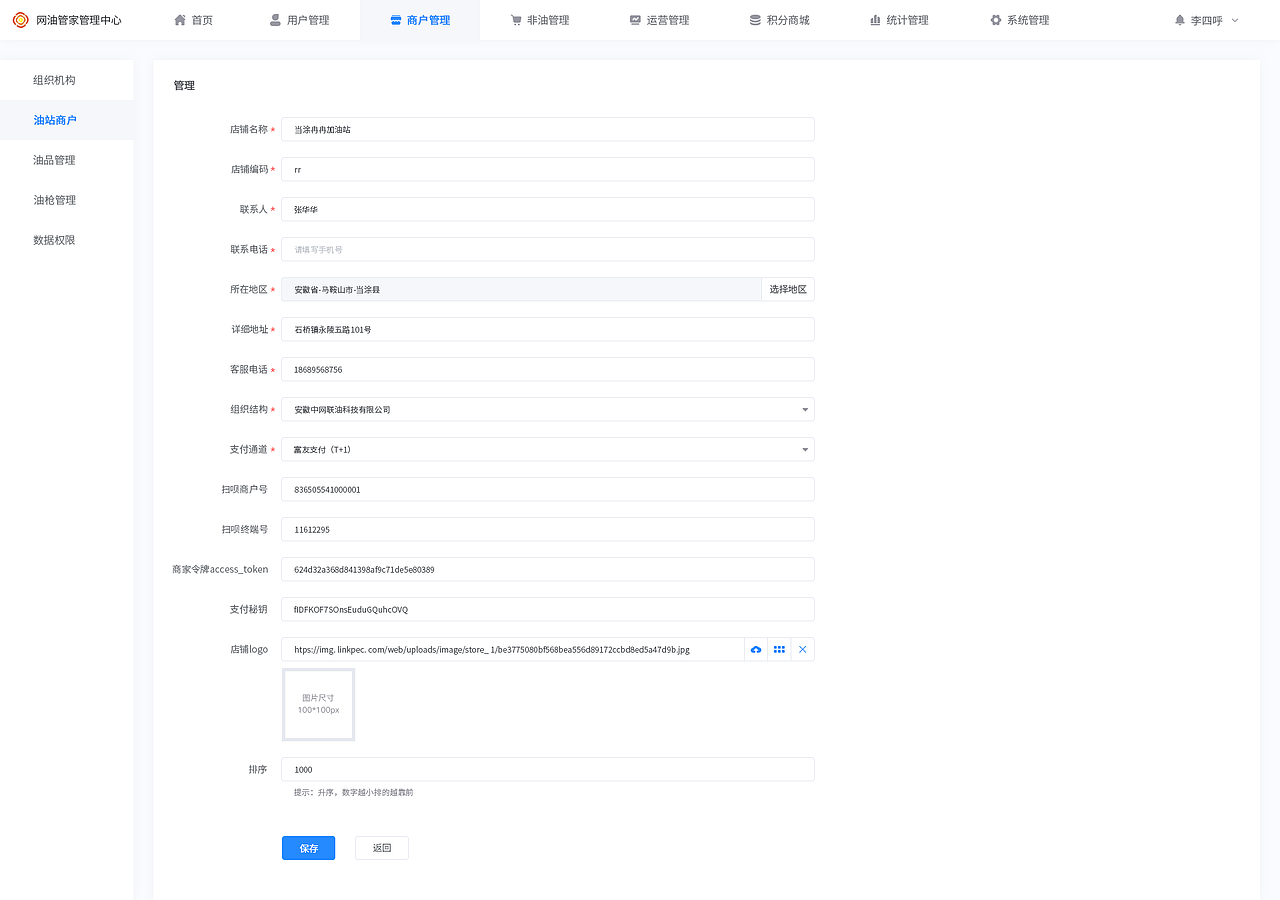Click the 店铺logo URL input field

[513, 650]
